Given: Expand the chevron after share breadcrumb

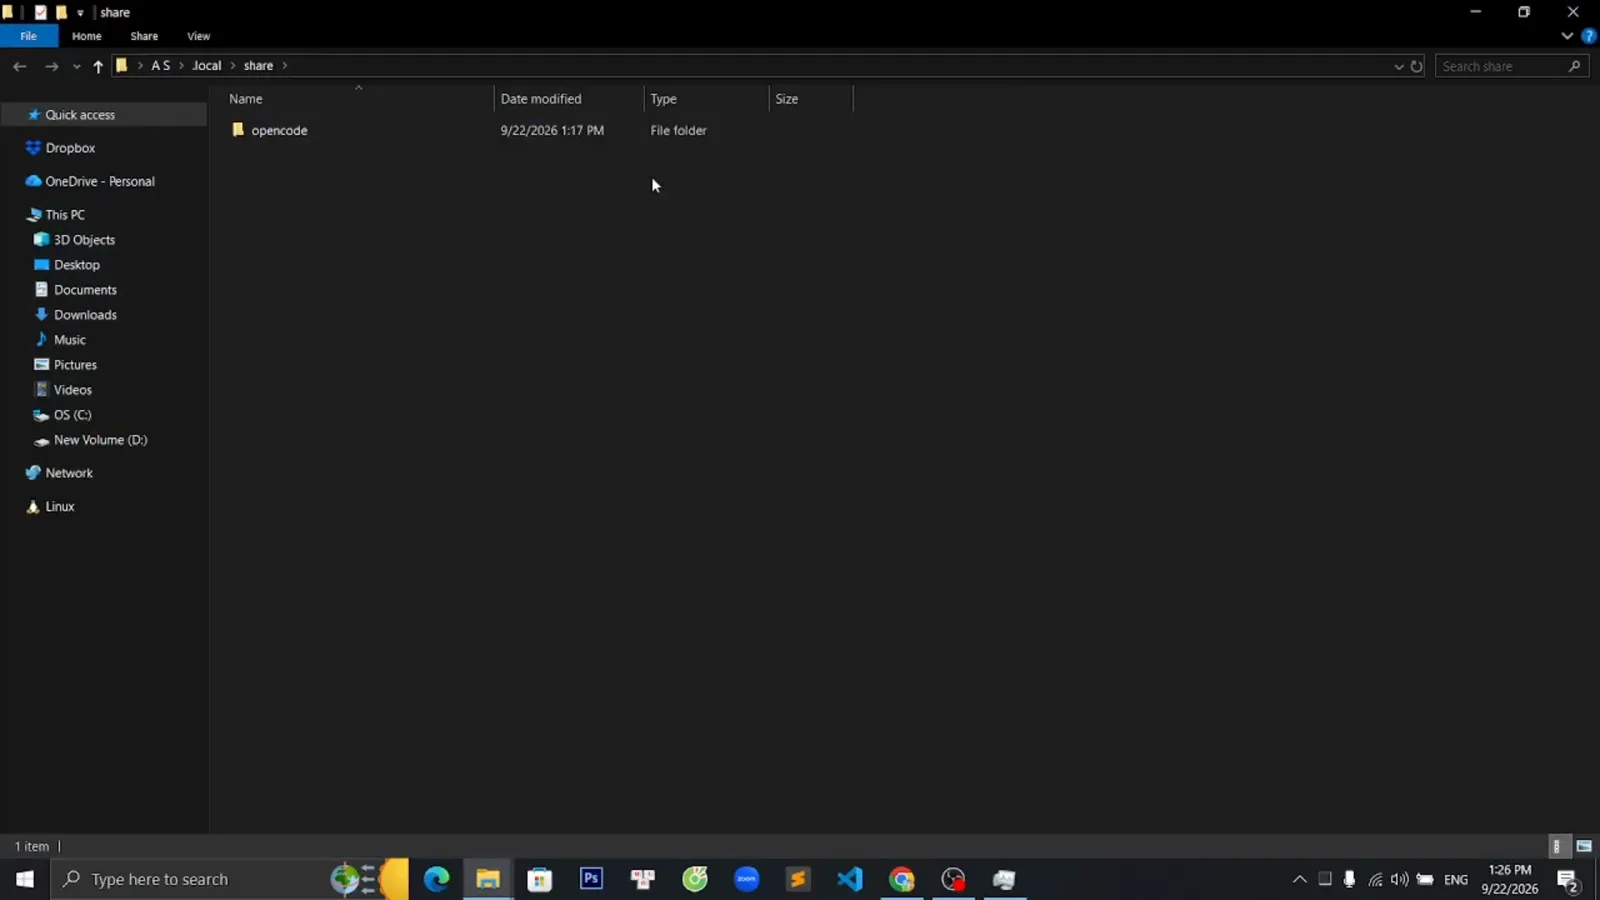Looking at the screenshot, I should click(285, 66).
